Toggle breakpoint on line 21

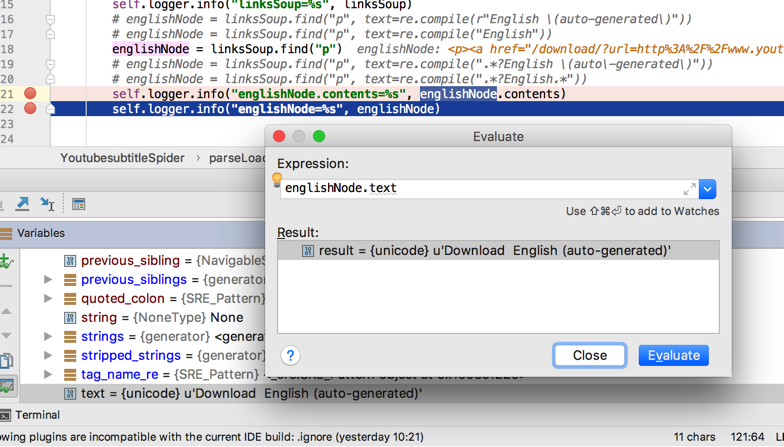pos(30,94)
